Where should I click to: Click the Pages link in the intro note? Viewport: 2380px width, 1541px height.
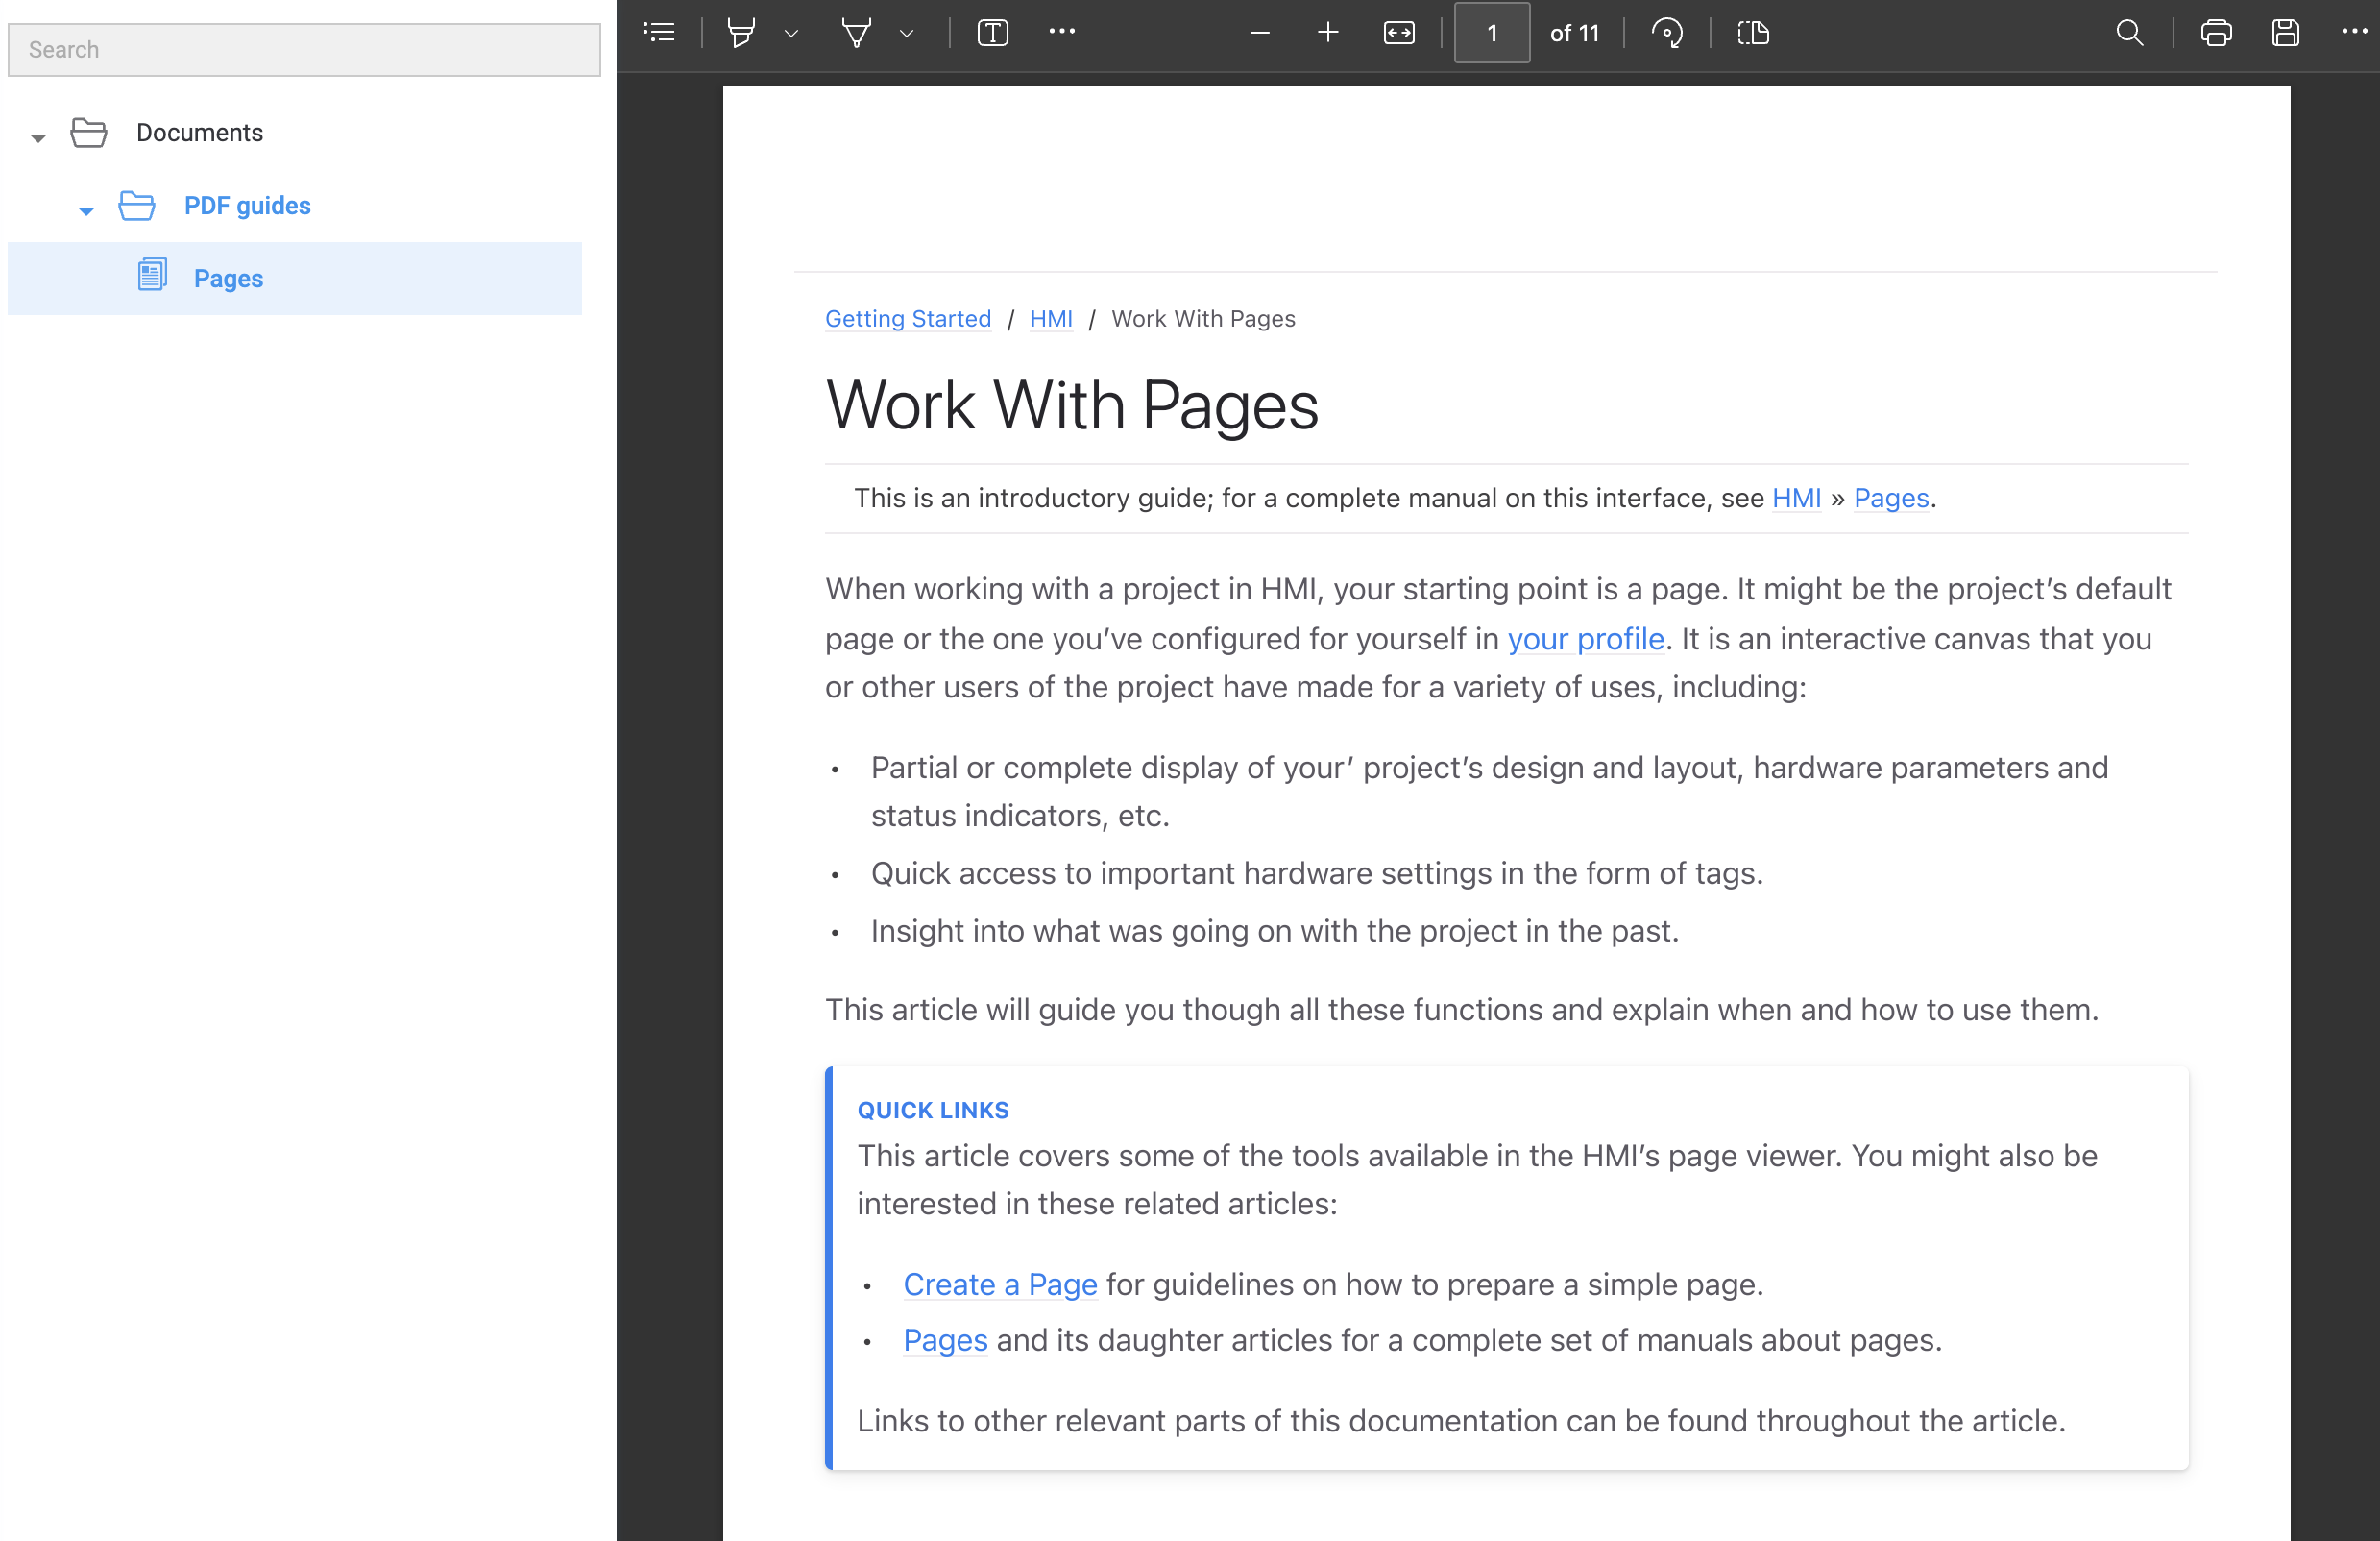click(x=1891, y=498)
